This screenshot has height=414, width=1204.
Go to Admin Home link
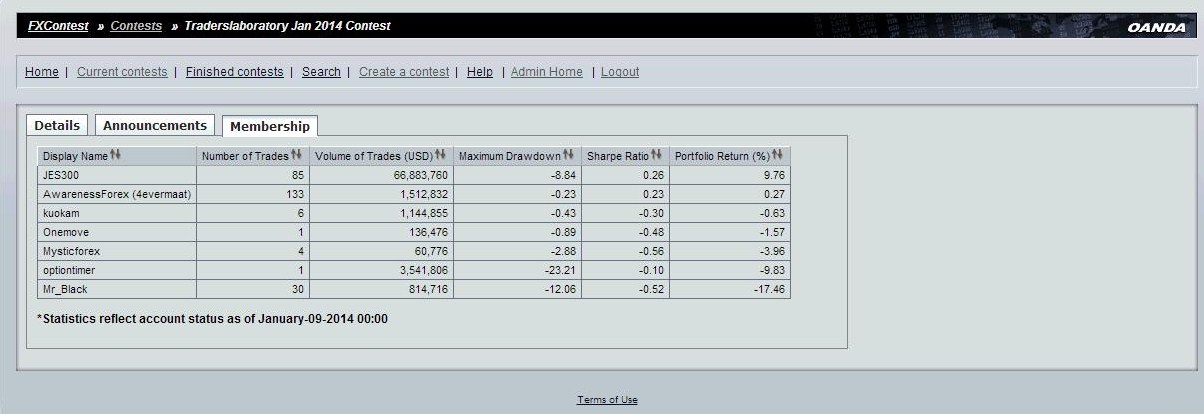pyautogui.click(x=547, y=72)
